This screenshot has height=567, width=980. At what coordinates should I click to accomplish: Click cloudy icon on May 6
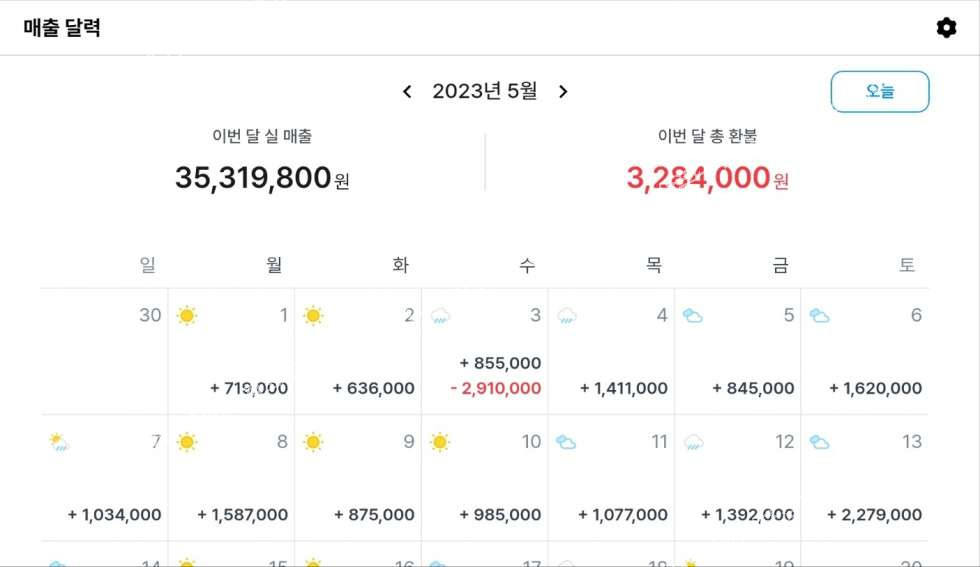[819, 316]
